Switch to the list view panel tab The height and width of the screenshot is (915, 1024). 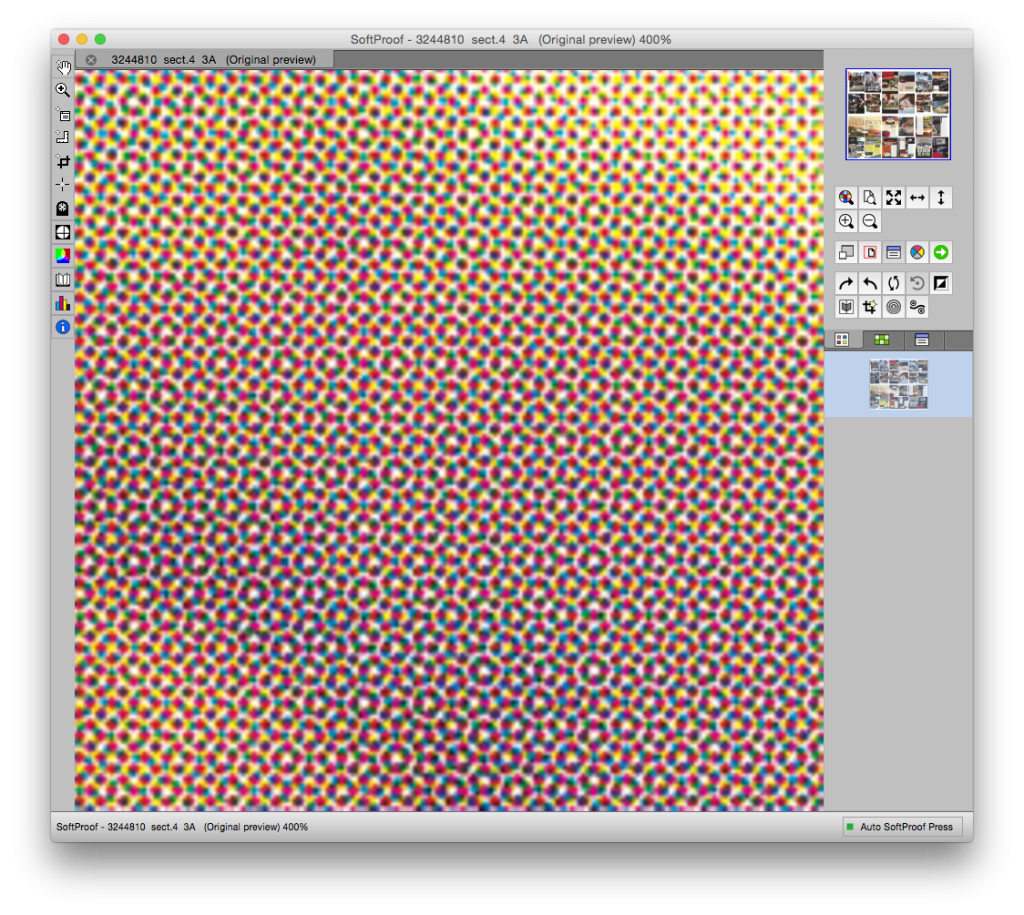[922, 340]
